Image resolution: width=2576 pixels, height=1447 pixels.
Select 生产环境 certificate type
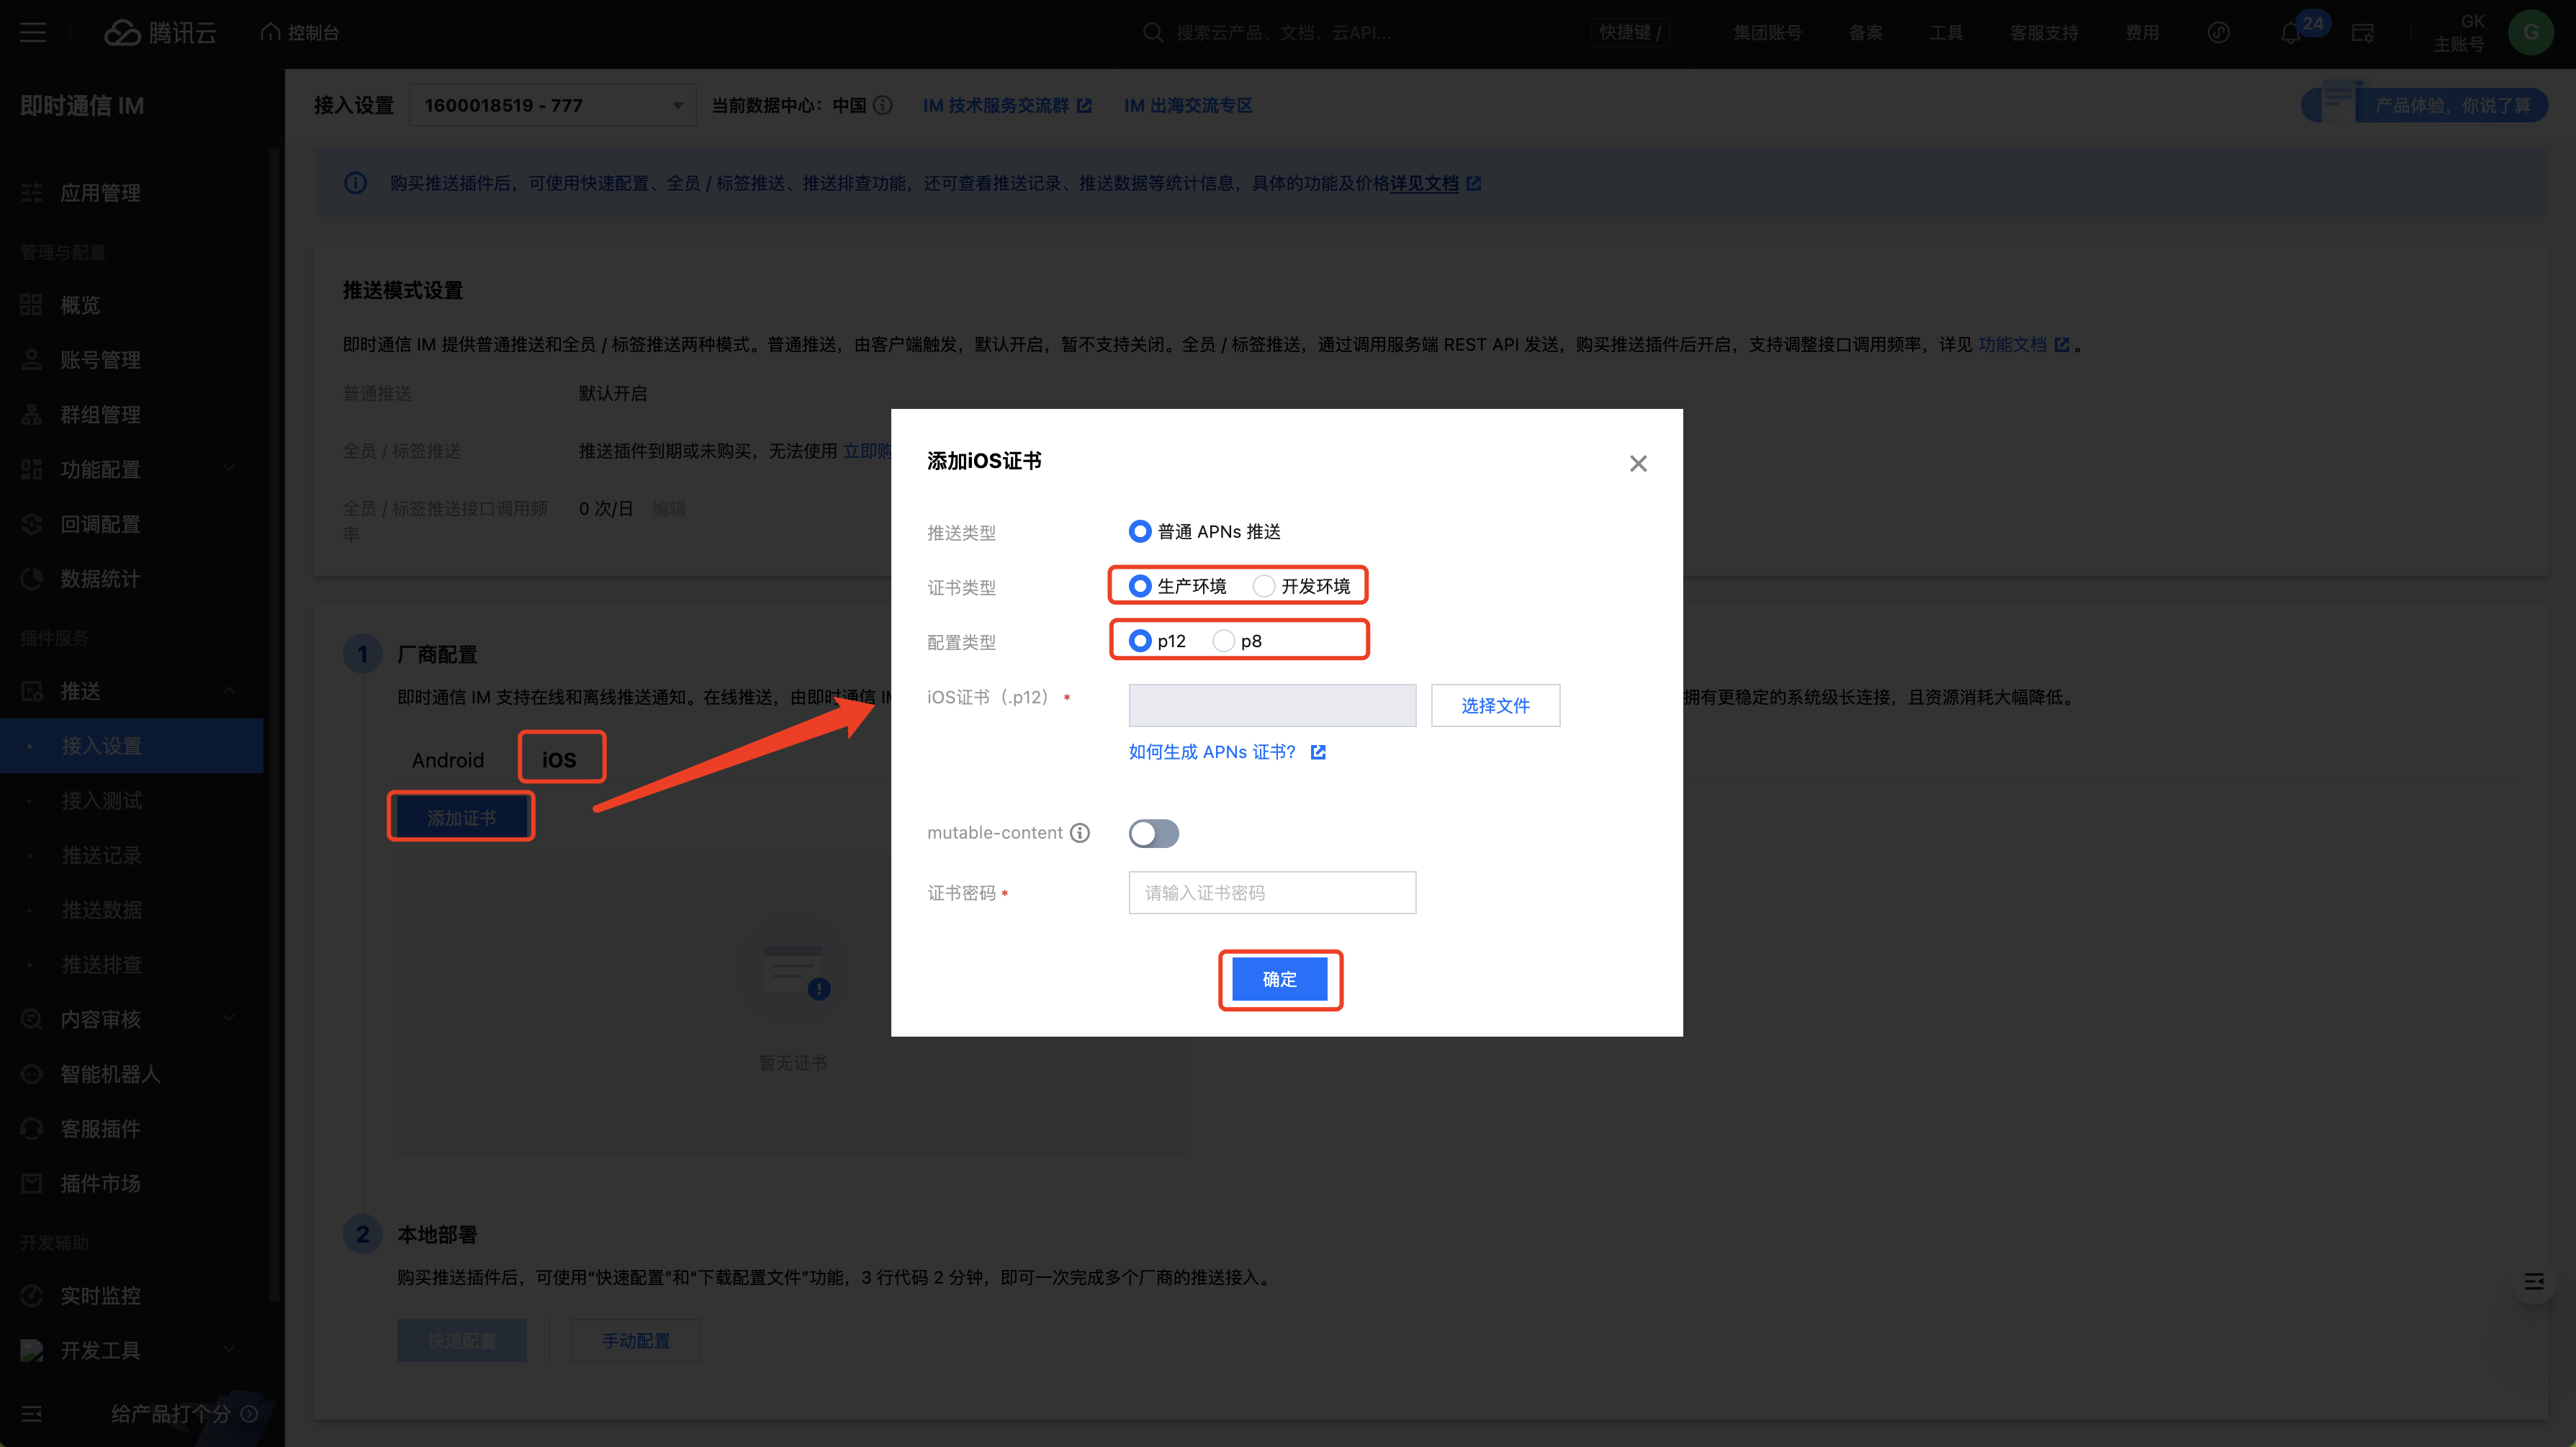click(x=1140, y=586)
